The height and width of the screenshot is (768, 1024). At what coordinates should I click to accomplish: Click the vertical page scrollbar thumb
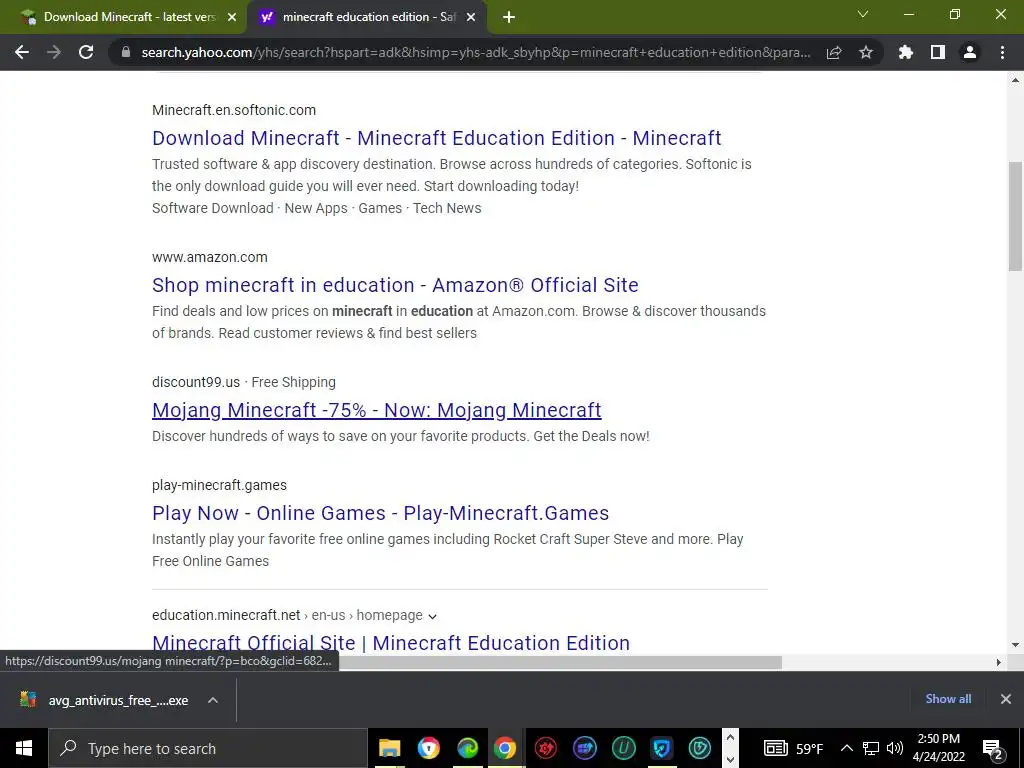[x=1015, y=216]
